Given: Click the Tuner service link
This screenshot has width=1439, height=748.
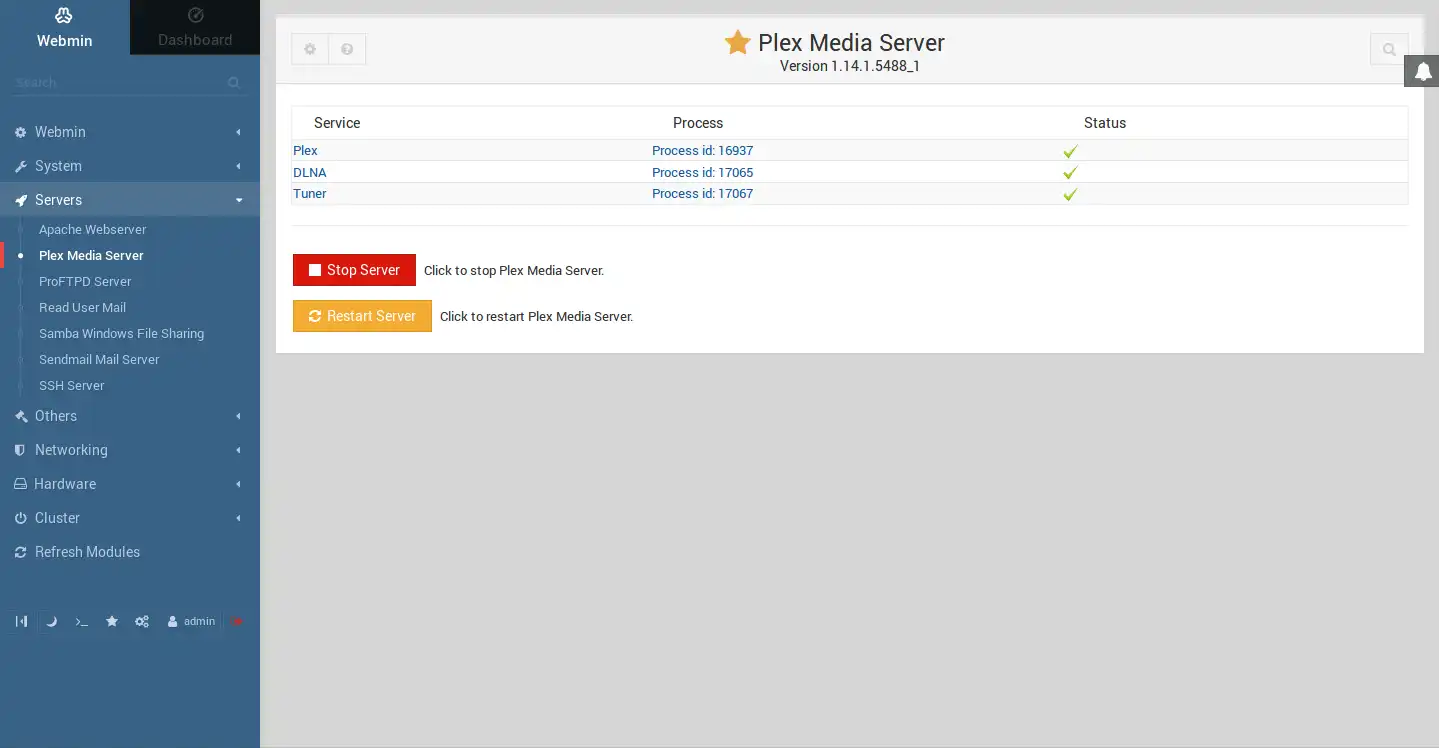Looking at the screenshot, I should click(x=310, y=194).
